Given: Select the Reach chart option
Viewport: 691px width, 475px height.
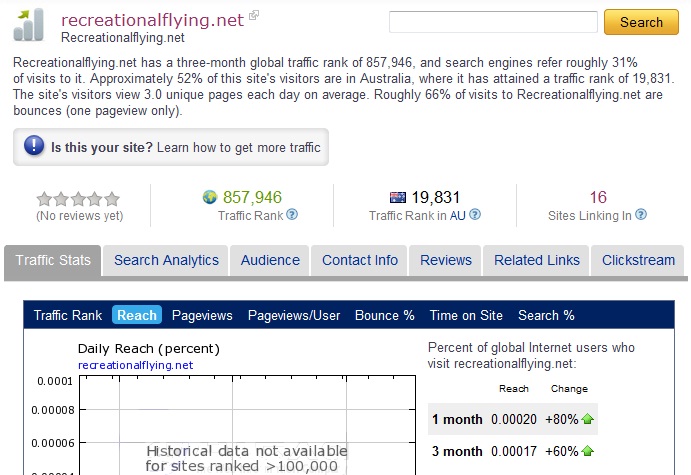Looking at the screenshot, I should click(x=137, y=315).
